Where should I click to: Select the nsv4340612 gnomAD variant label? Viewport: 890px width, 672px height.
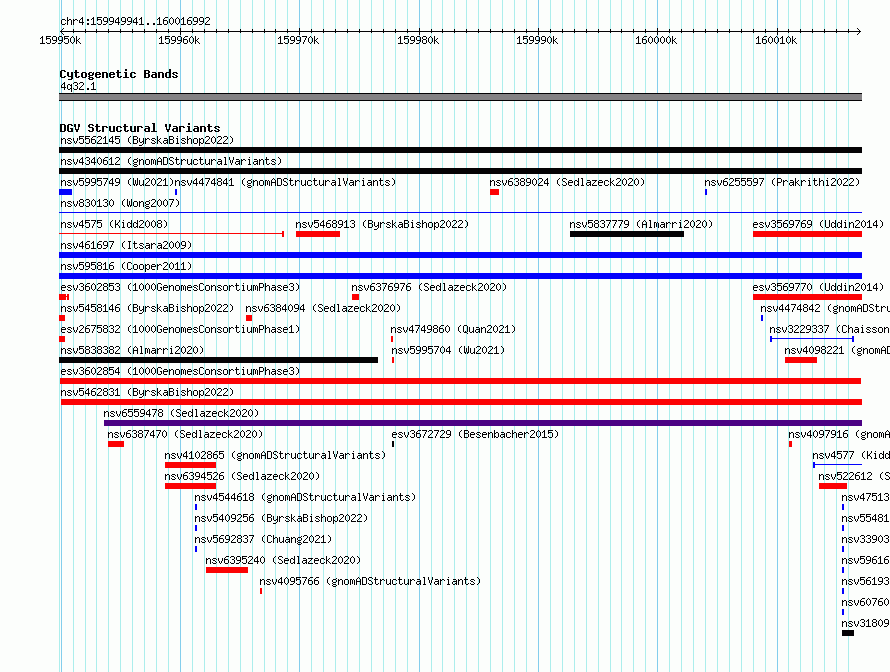(x=171, y=161)
